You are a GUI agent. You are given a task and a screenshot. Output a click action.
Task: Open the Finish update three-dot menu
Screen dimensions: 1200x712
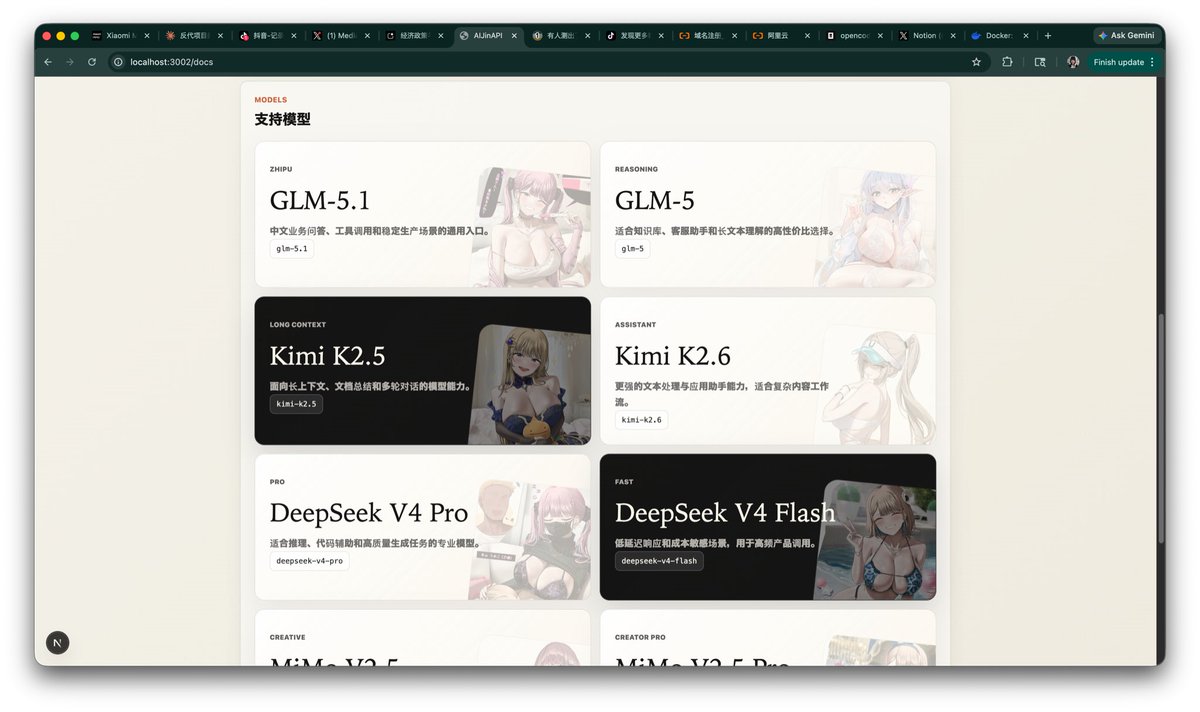1152,62
